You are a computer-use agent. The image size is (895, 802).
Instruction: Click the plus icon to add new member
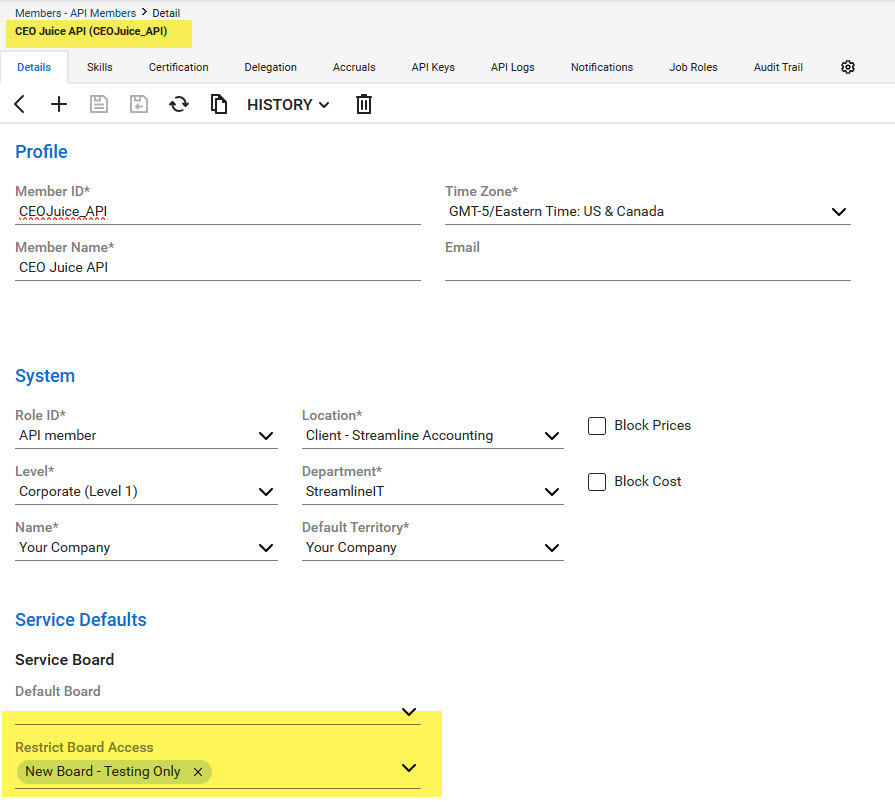click(x=59, y=104)
